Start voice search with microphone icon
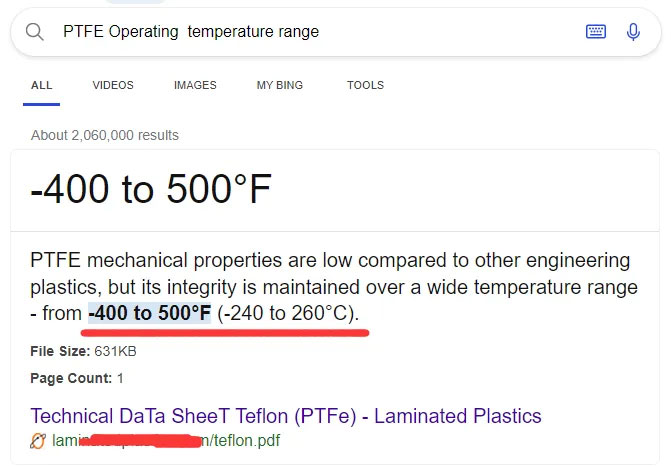 point(633,32)
